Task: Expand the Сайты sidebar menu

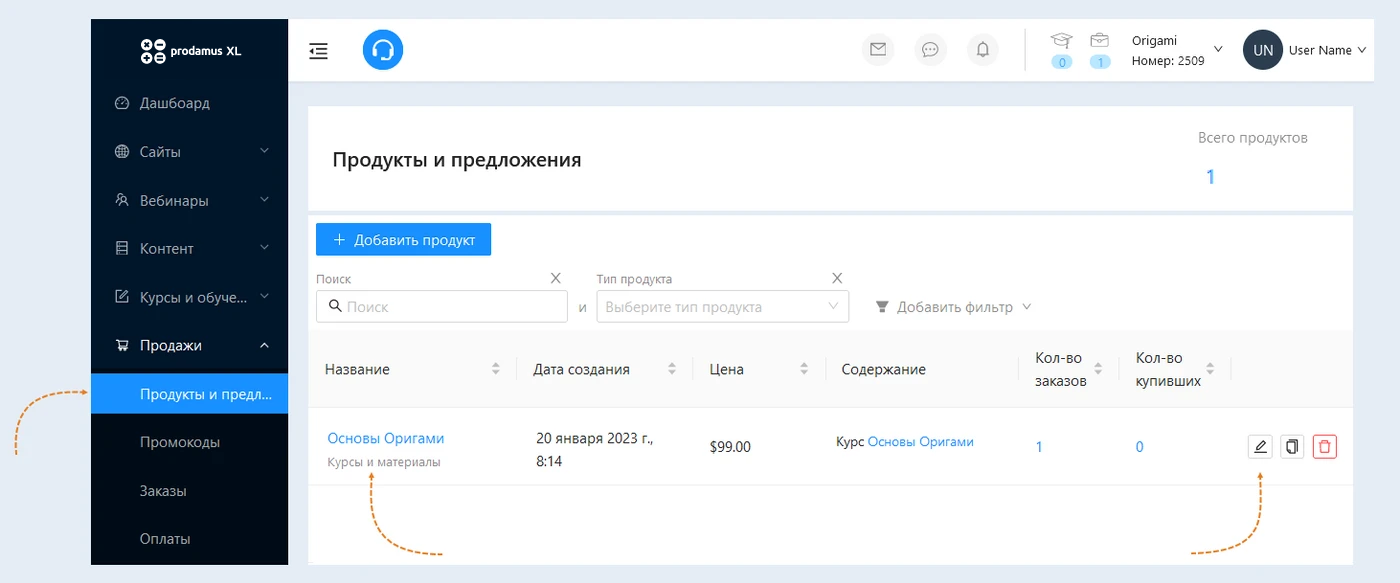Action: coord(190,152)
